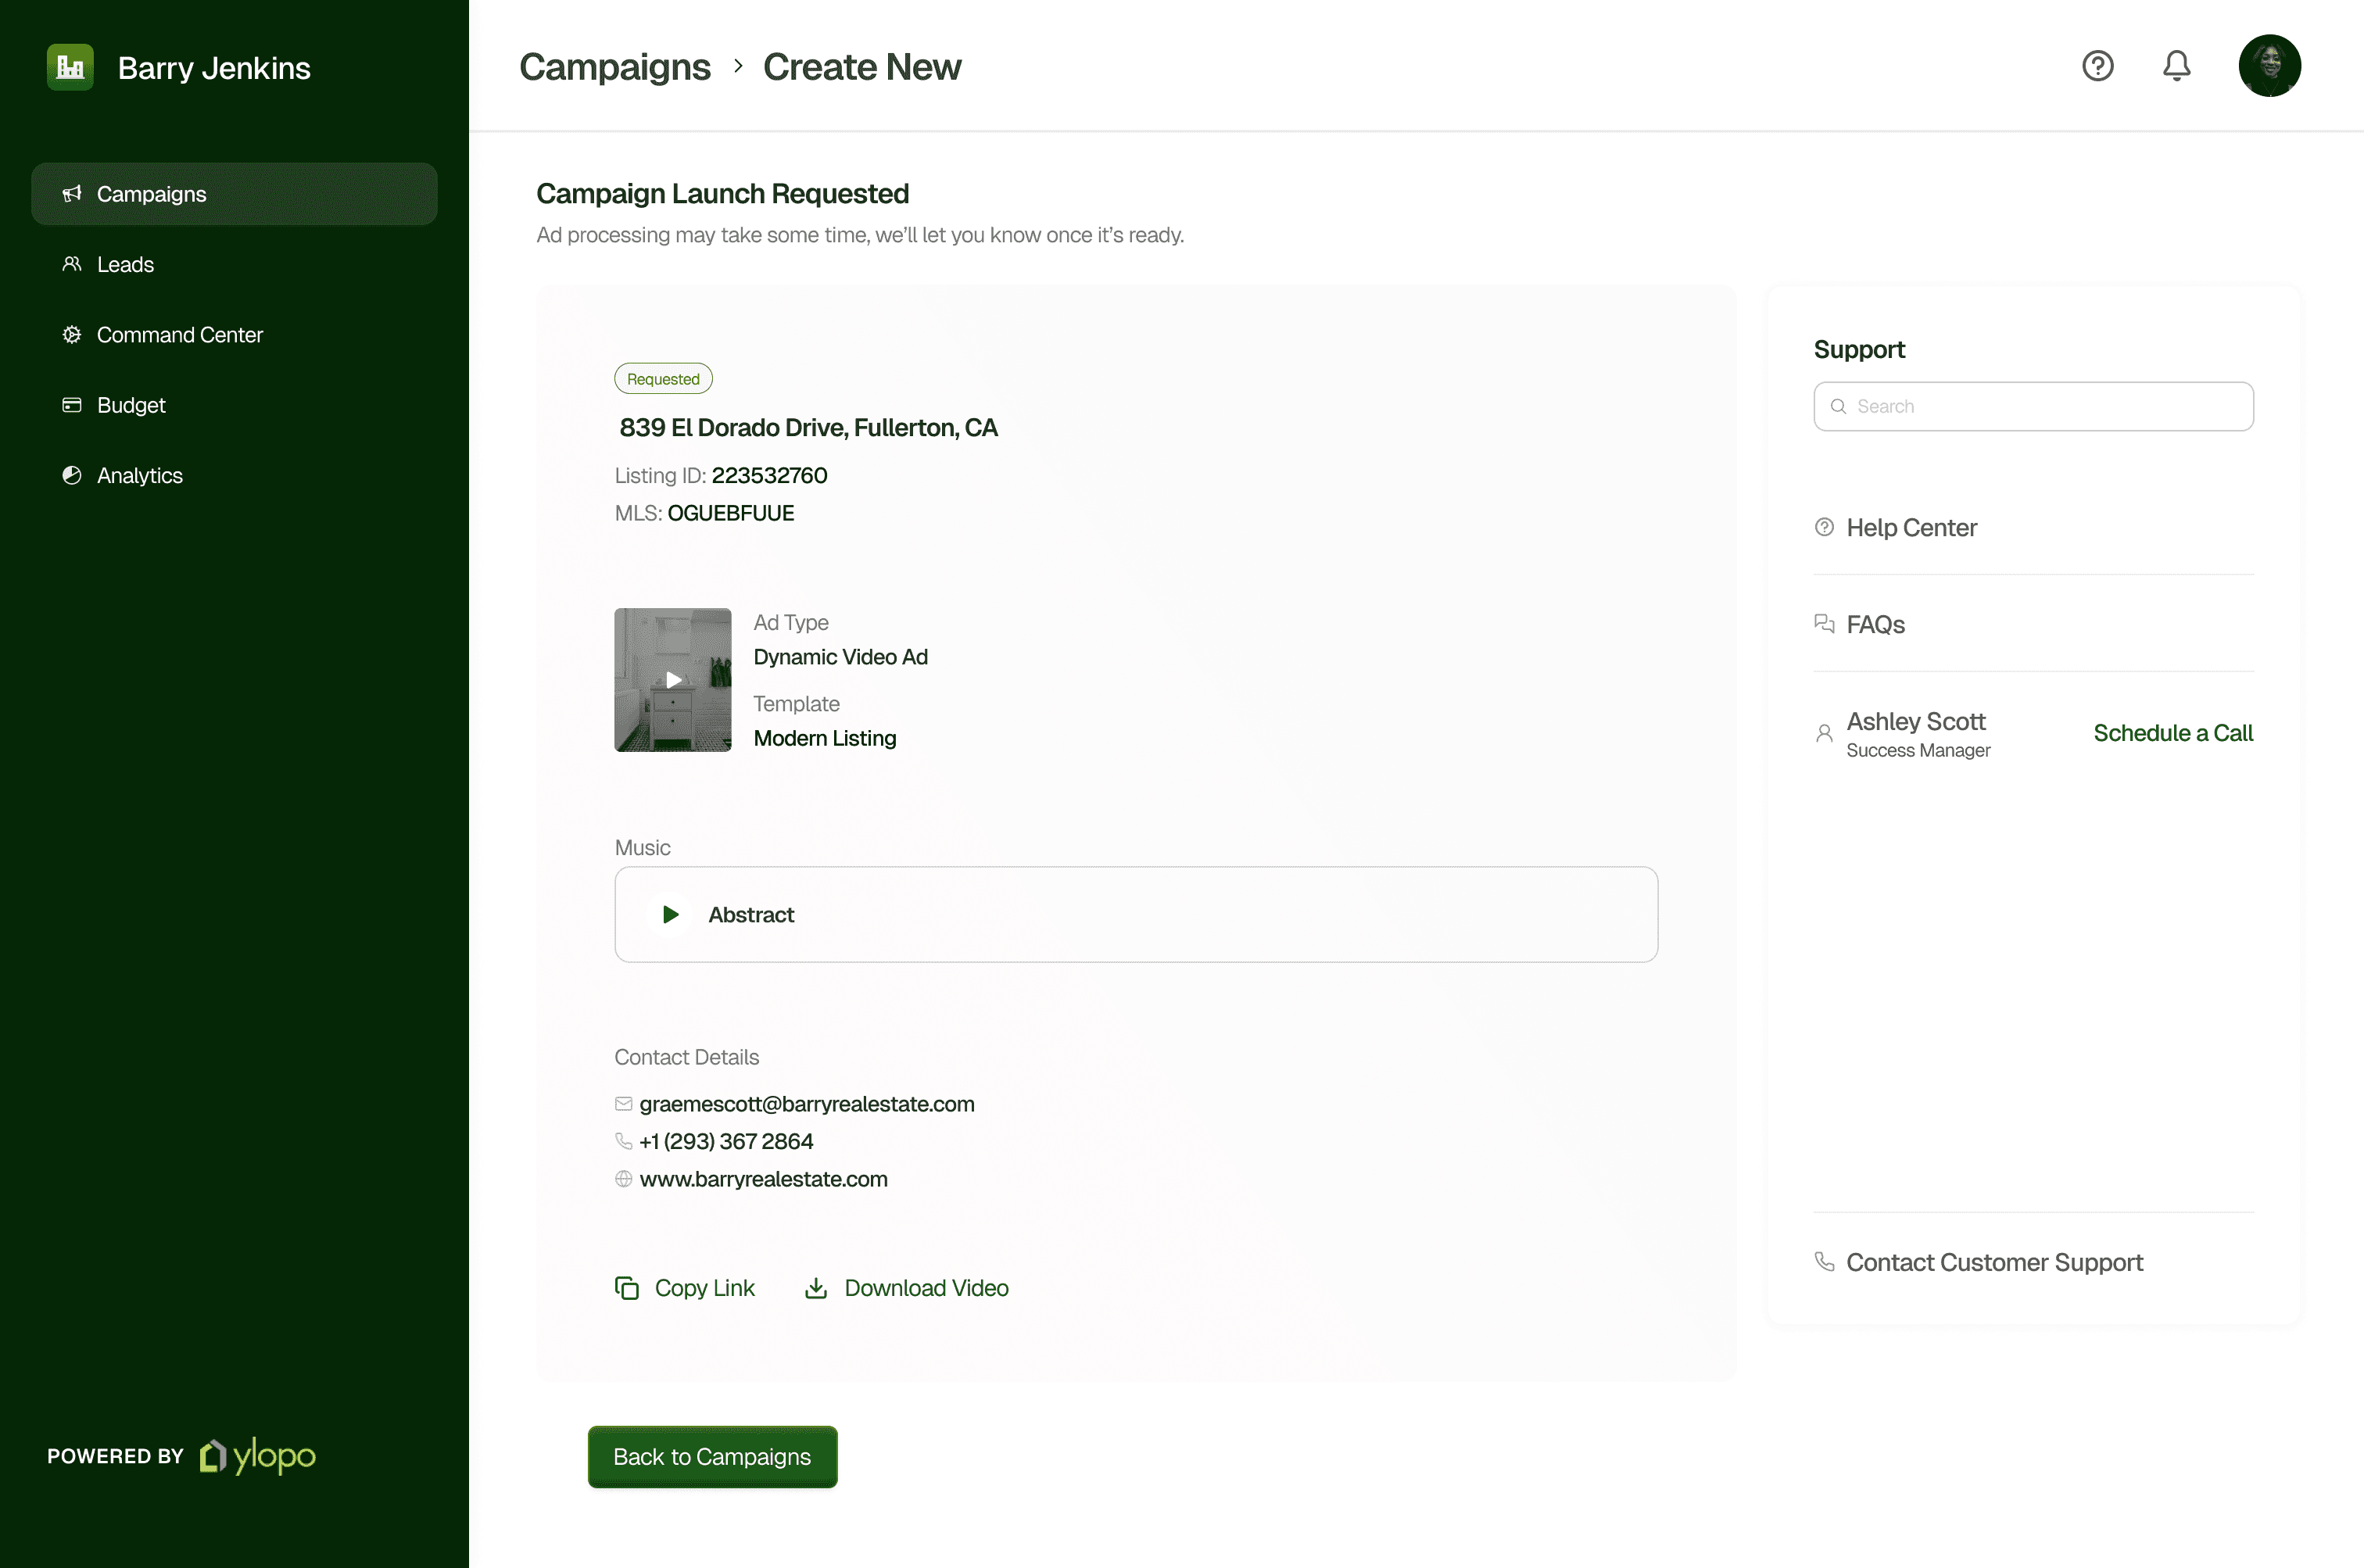
Task: Select Budget from sidebar navigation
Action: pos(130,405)
